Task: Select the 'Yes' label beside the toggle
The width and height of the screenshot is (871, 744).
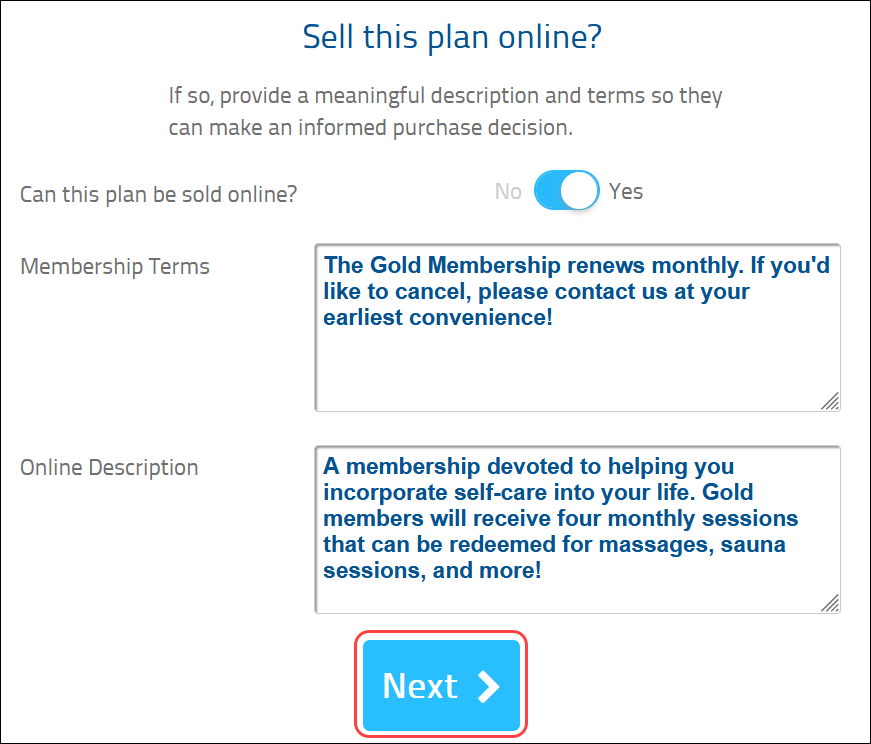Action: 625,190
